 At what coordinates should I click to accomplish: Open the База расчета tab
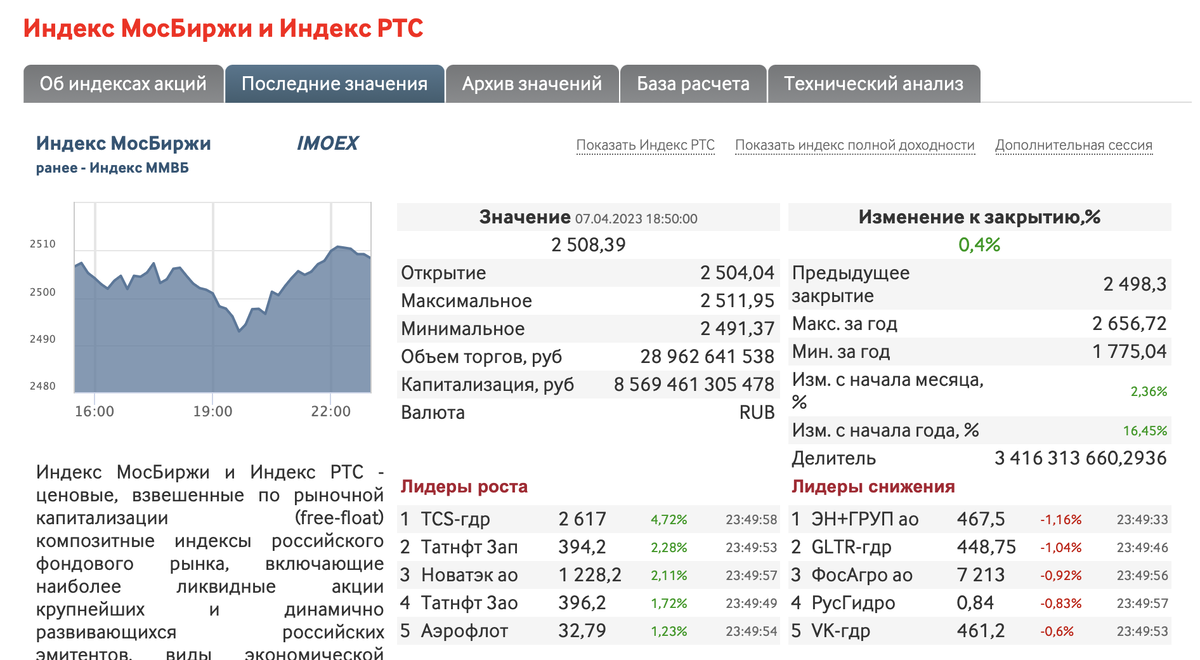pyautogui.click(x=693, y=84)
